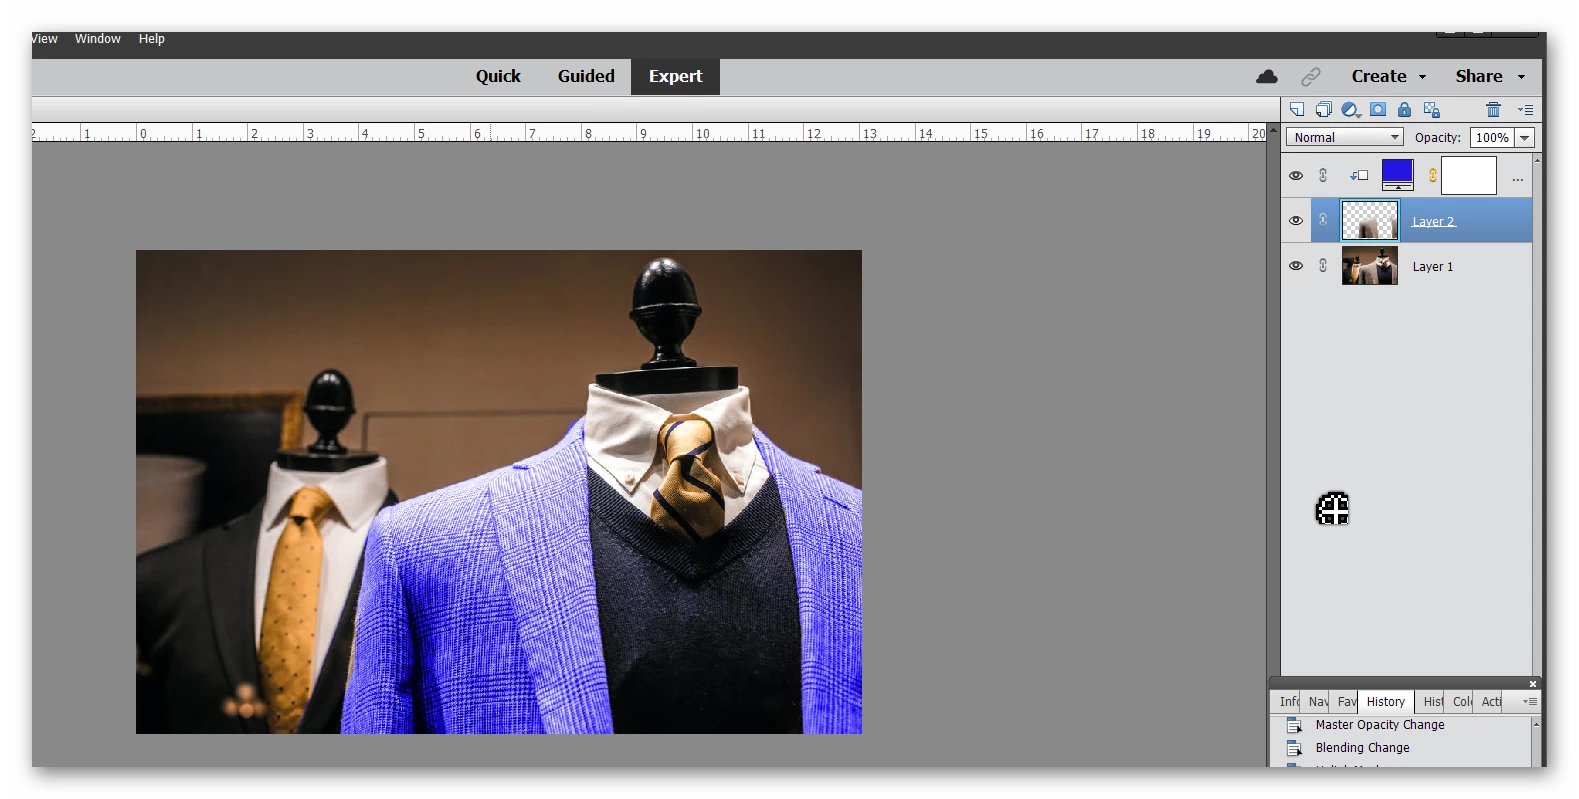Hide Layer 1 with its eye icon
The width and height of the screenshot is (1579, 799).
coord(1296,266)
